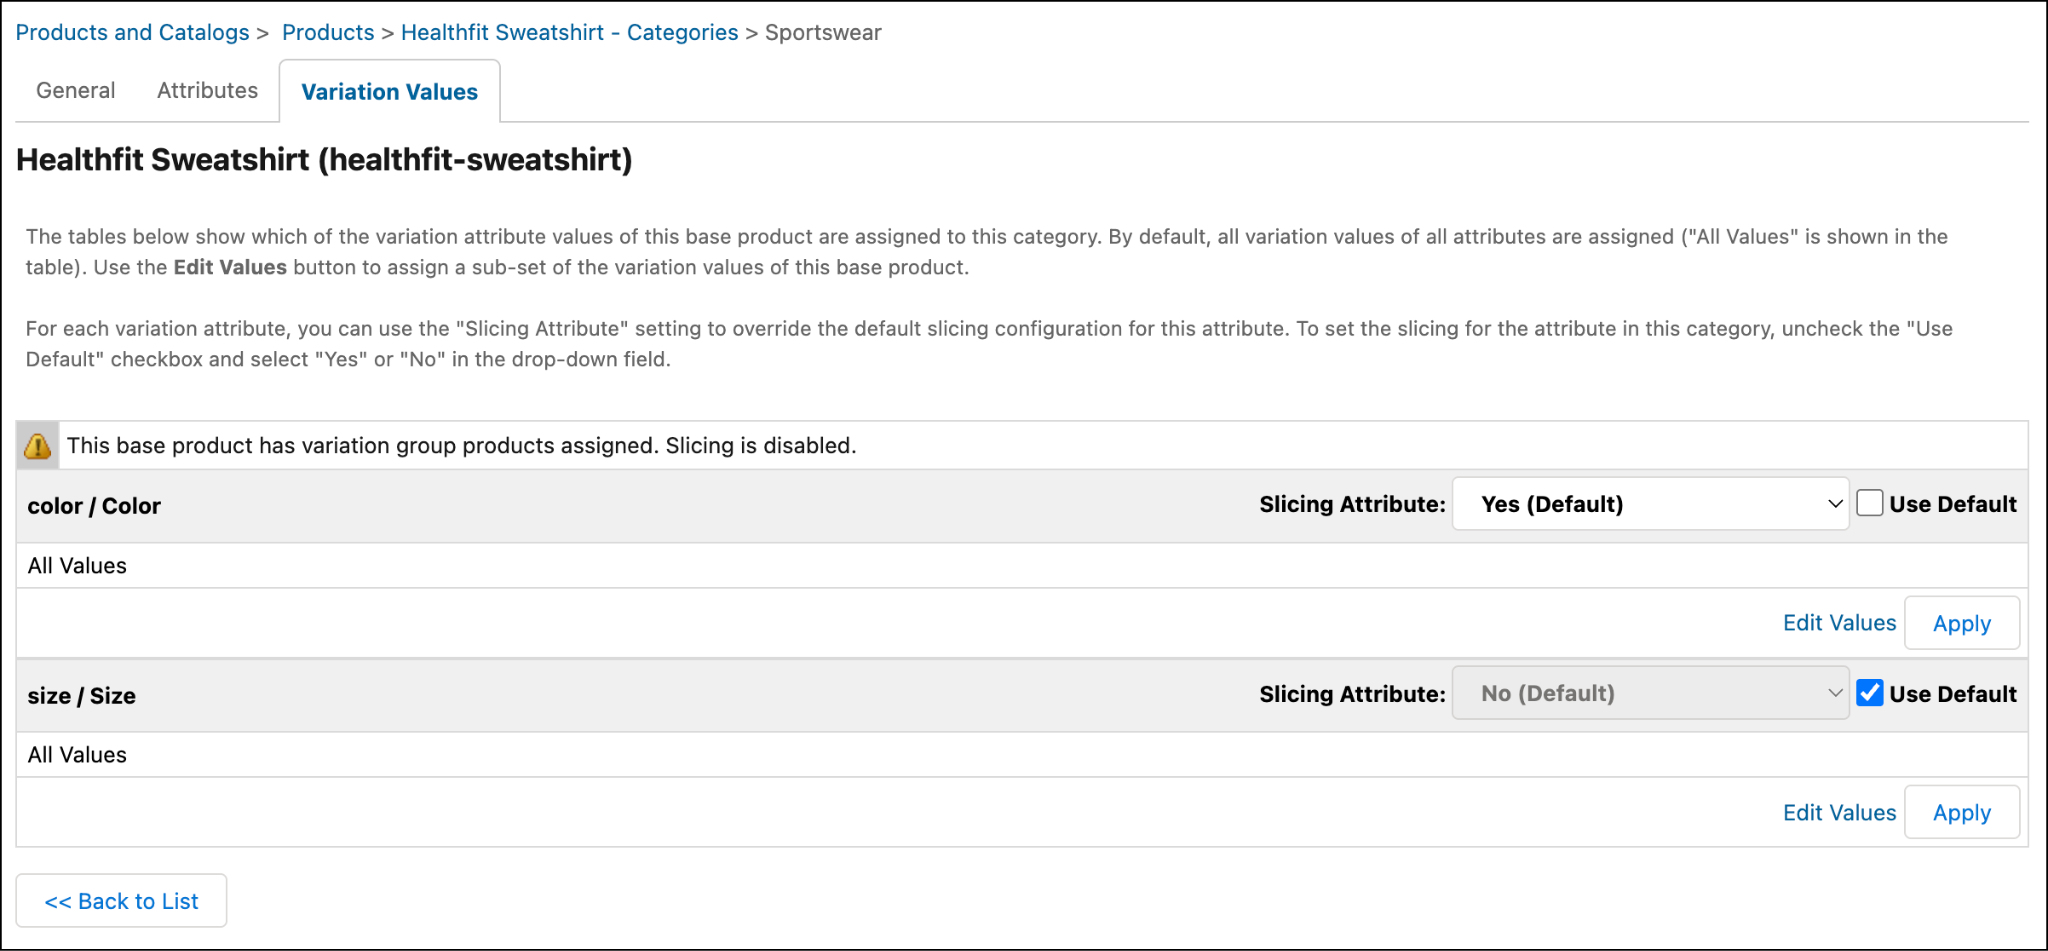
Task: Click the warning icon beside the slicing disabled message
Action: pyautogui.click(x=38, y=446)
